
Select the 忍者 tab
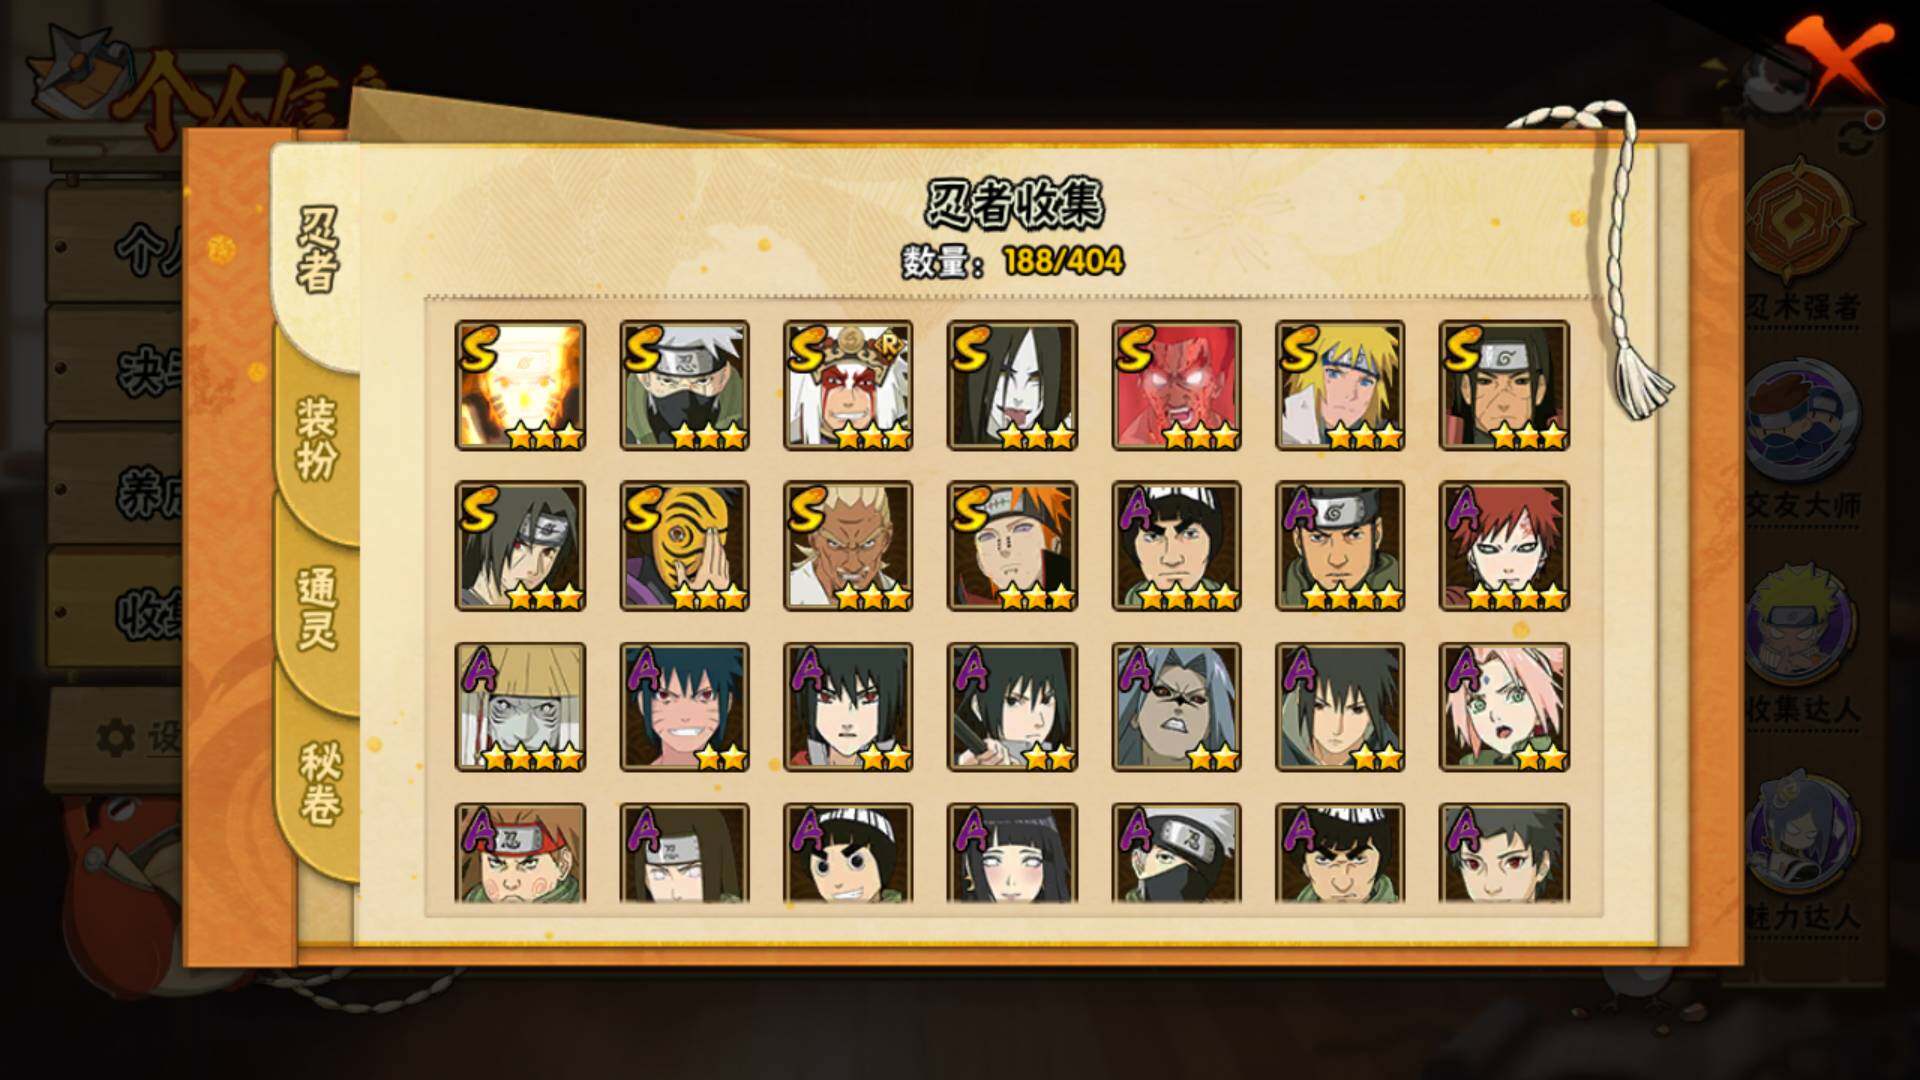tap(318, 250)
